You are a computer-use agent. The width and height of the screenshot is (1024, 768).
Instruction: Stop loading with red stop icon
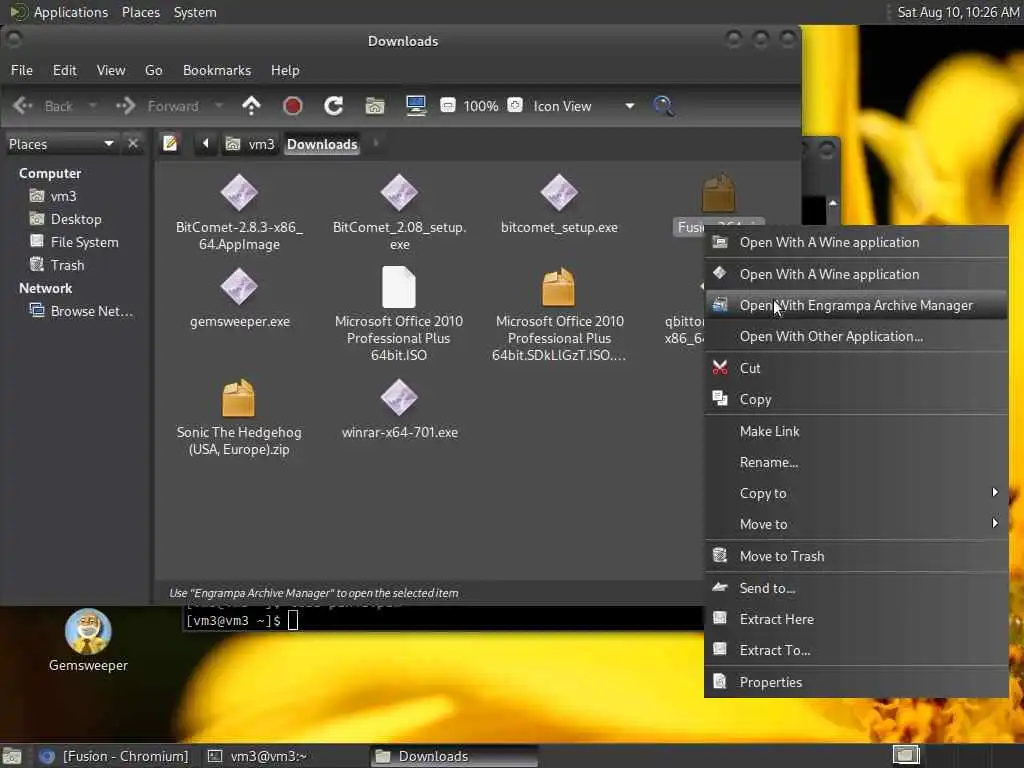293,106
